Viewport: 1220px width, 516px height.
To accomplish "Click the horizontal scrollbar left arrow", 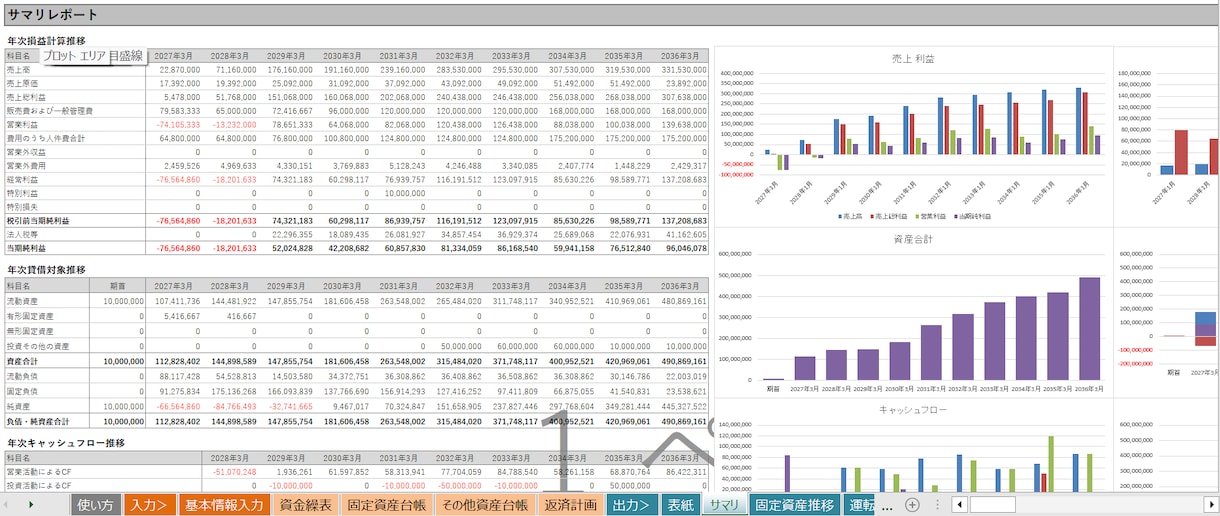I will pos(959,505).
